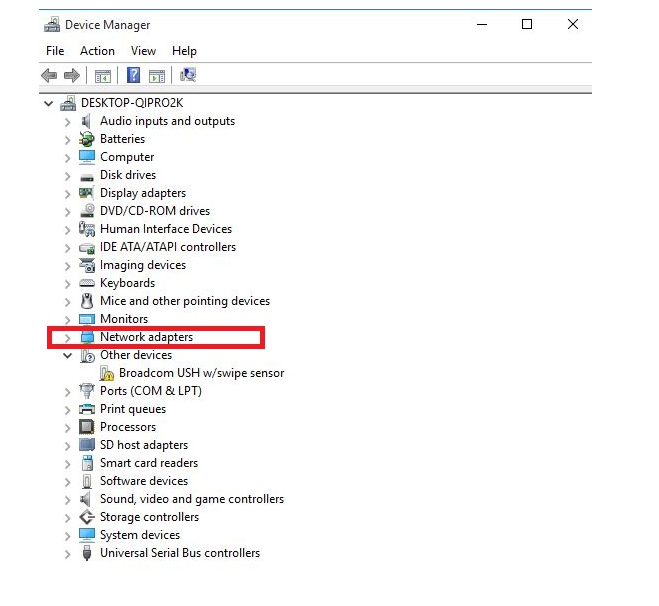
Task: Open the Help menu
Action: (x=184, y=51)
